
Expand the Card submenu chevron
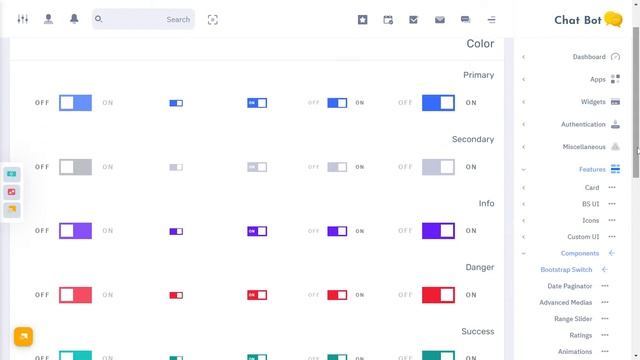coord(524,188)
